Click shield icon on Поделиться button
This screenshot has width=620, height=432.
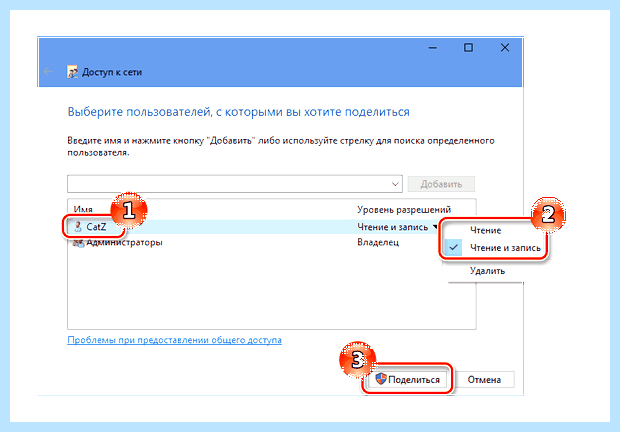tap(380, 379)
